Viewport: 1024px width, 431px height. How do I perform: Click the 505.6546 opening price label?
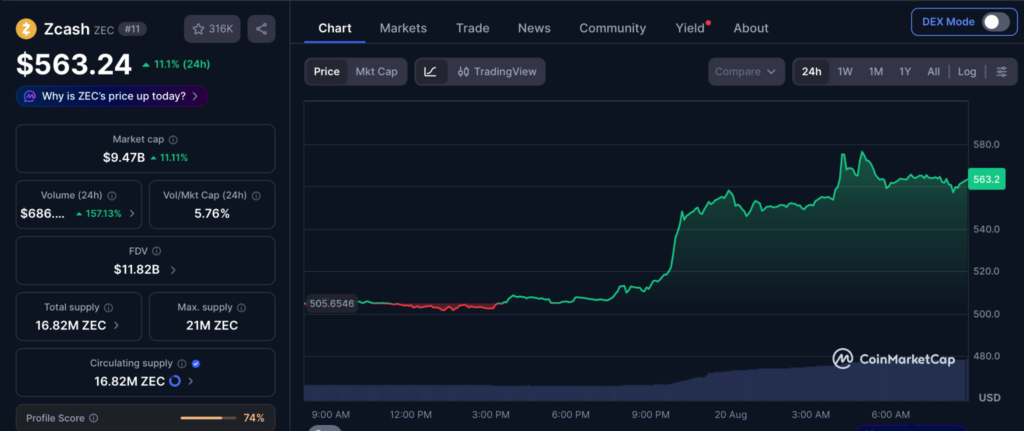(x=332, y=304)
